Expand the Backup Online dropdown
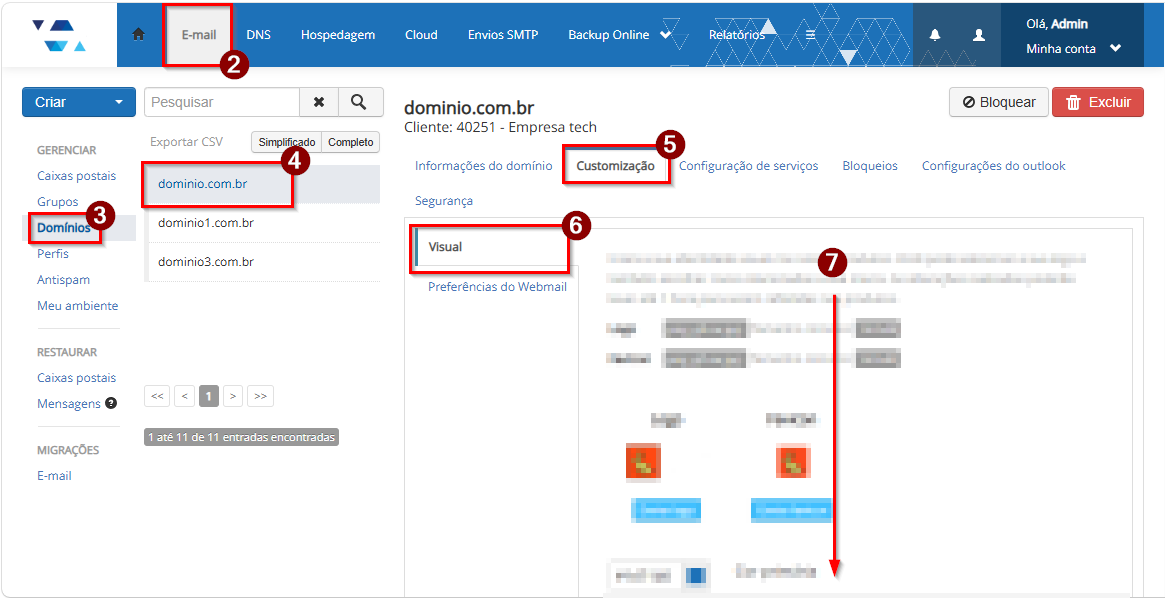 click(x=620, y=35)
